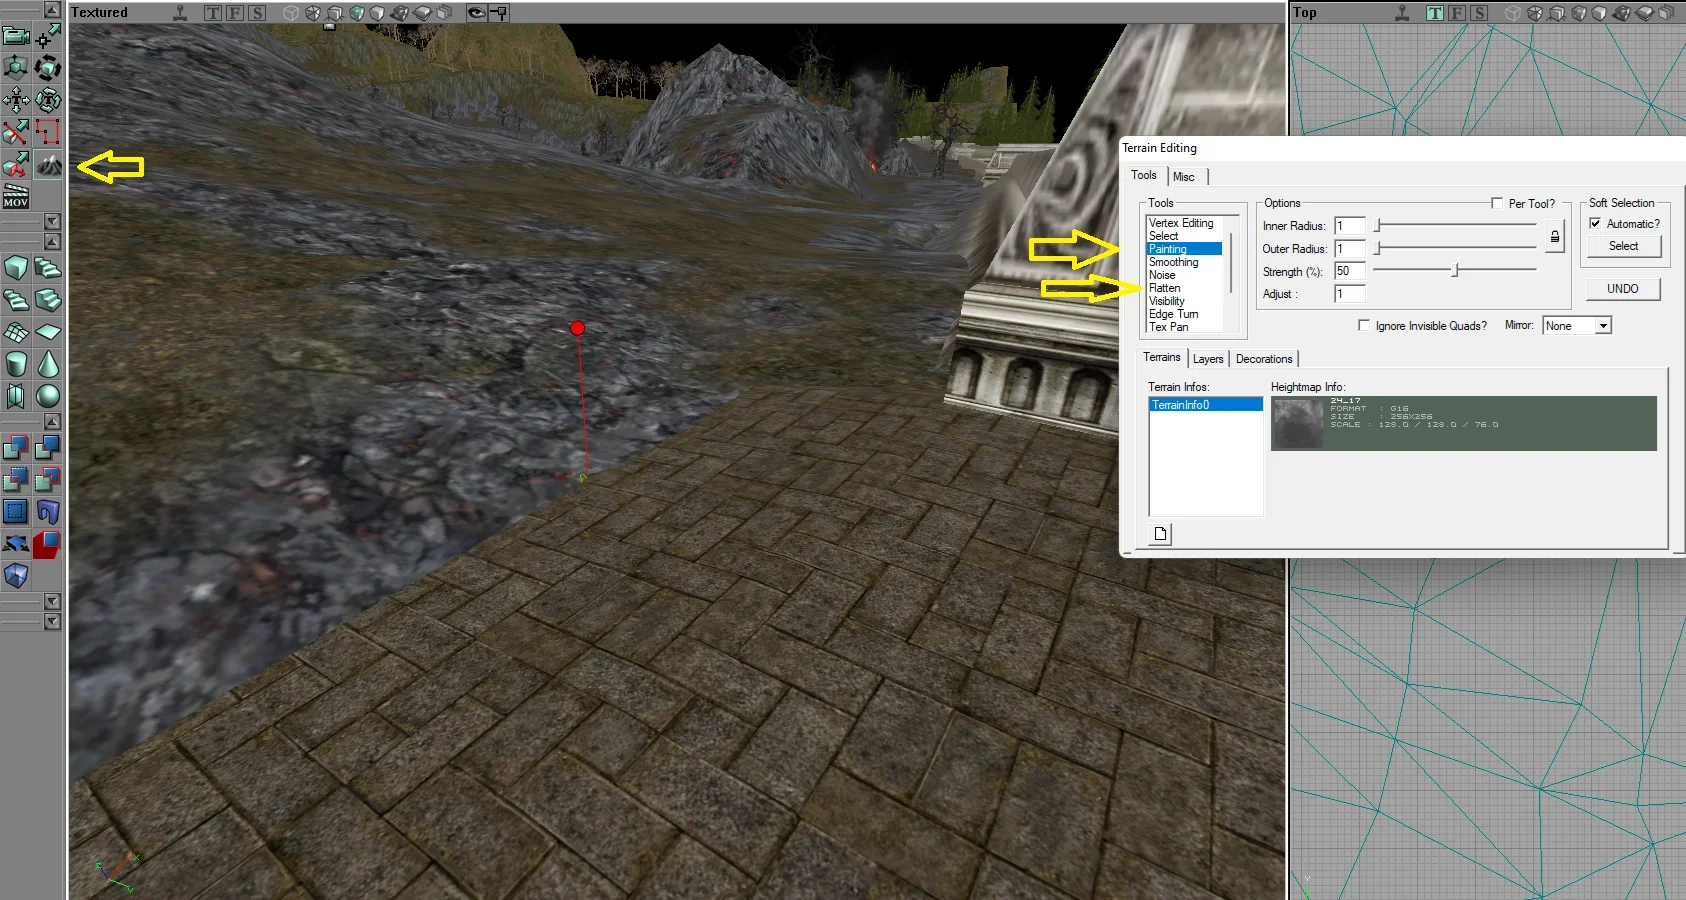This screenshot has width=1686, height=900.
Task: Click the radius lock icon
Action: pyautogui.click(x=1554, y=237)
